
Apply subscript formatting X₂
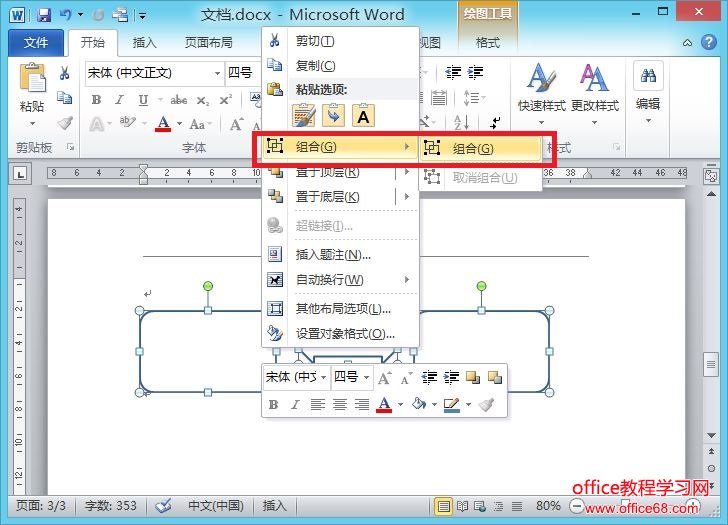[202, 100]
